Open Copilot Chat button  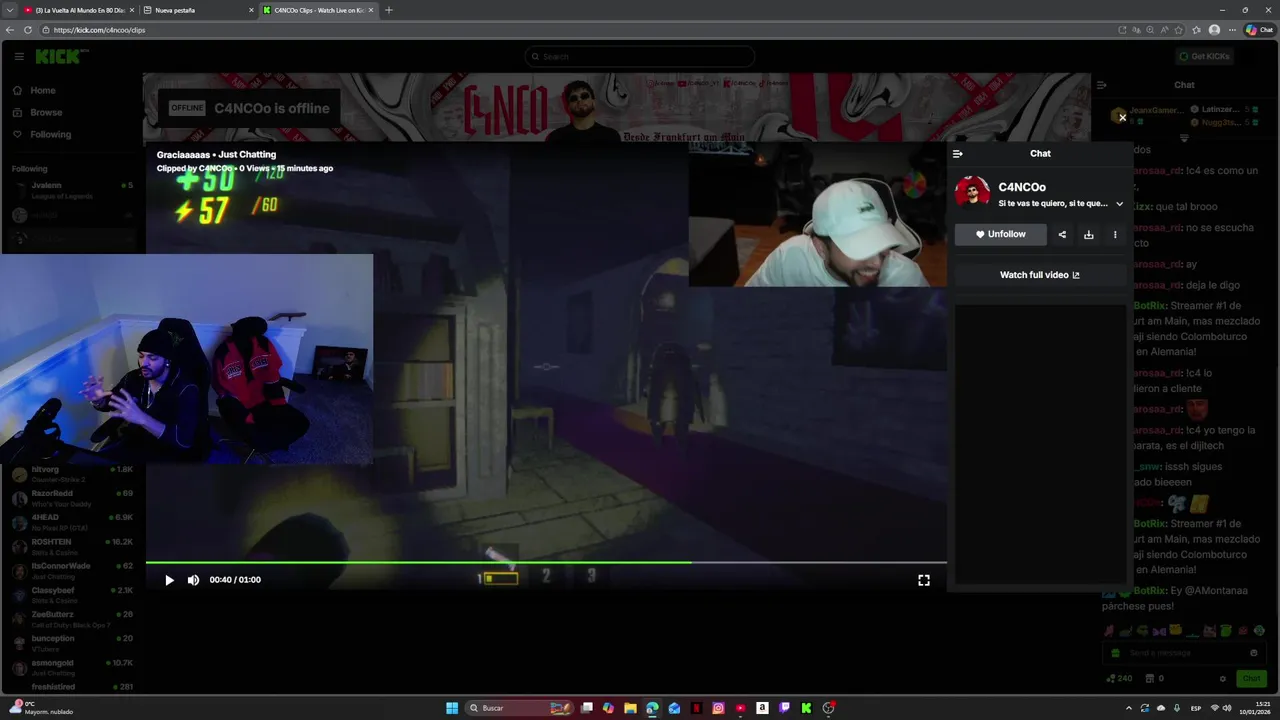(x=1260, y=30)
